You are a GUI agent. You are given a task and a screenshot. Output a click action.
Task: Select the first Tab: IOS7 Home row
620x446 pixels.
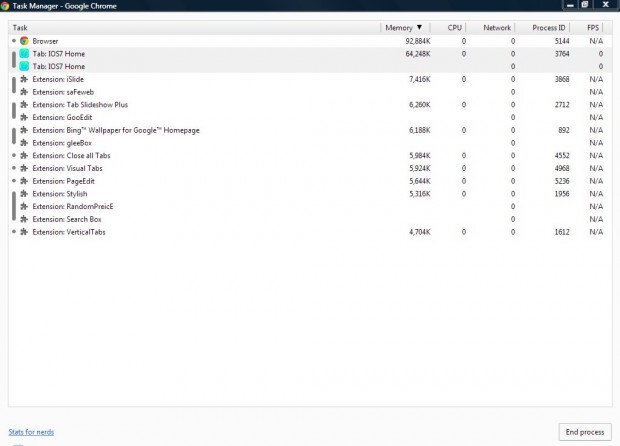(x=310, y=53)
